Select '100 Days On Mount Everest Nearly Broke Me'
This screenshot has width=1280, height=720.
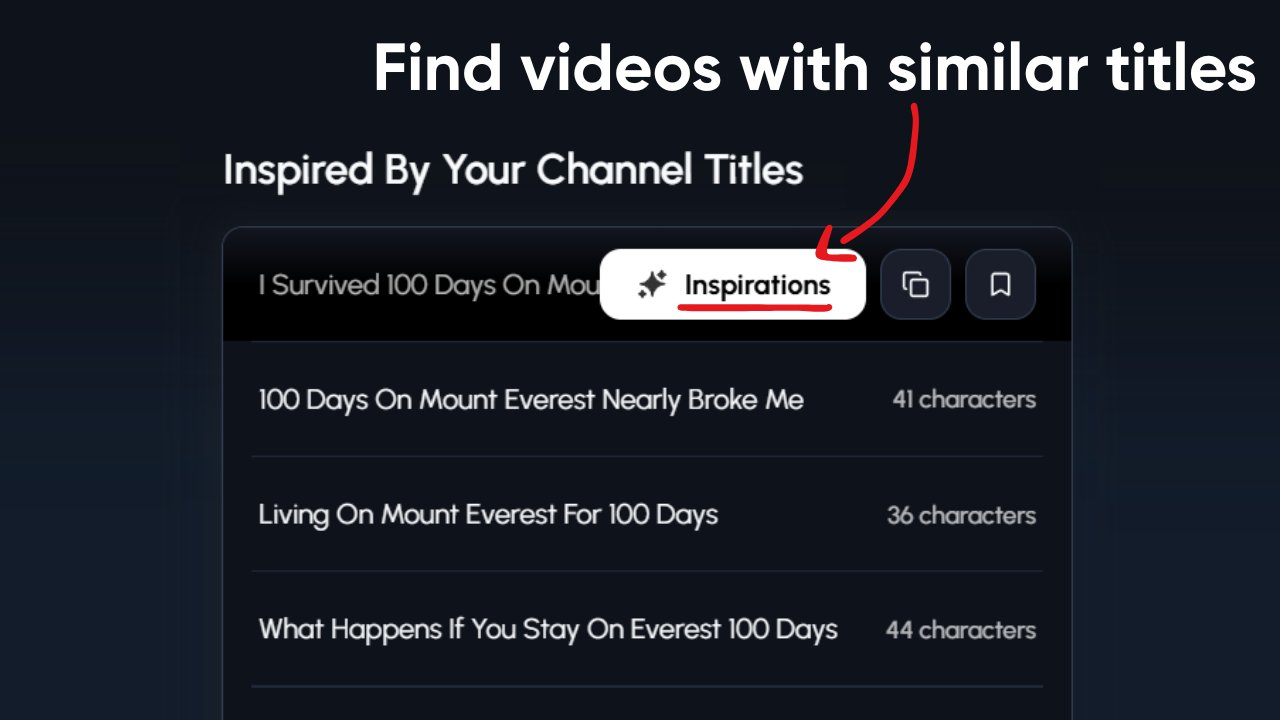[x=531, y=400]
